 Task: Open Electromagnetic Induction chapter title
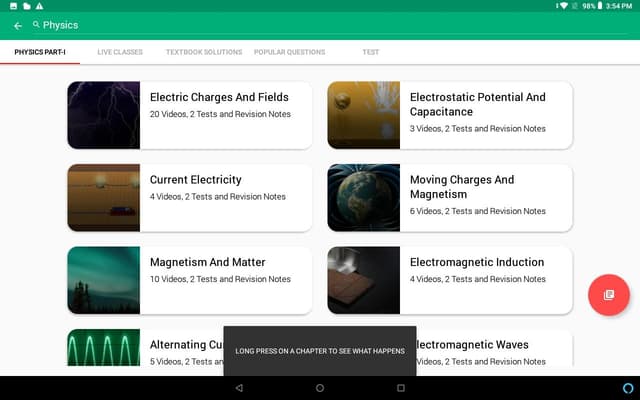477,262
